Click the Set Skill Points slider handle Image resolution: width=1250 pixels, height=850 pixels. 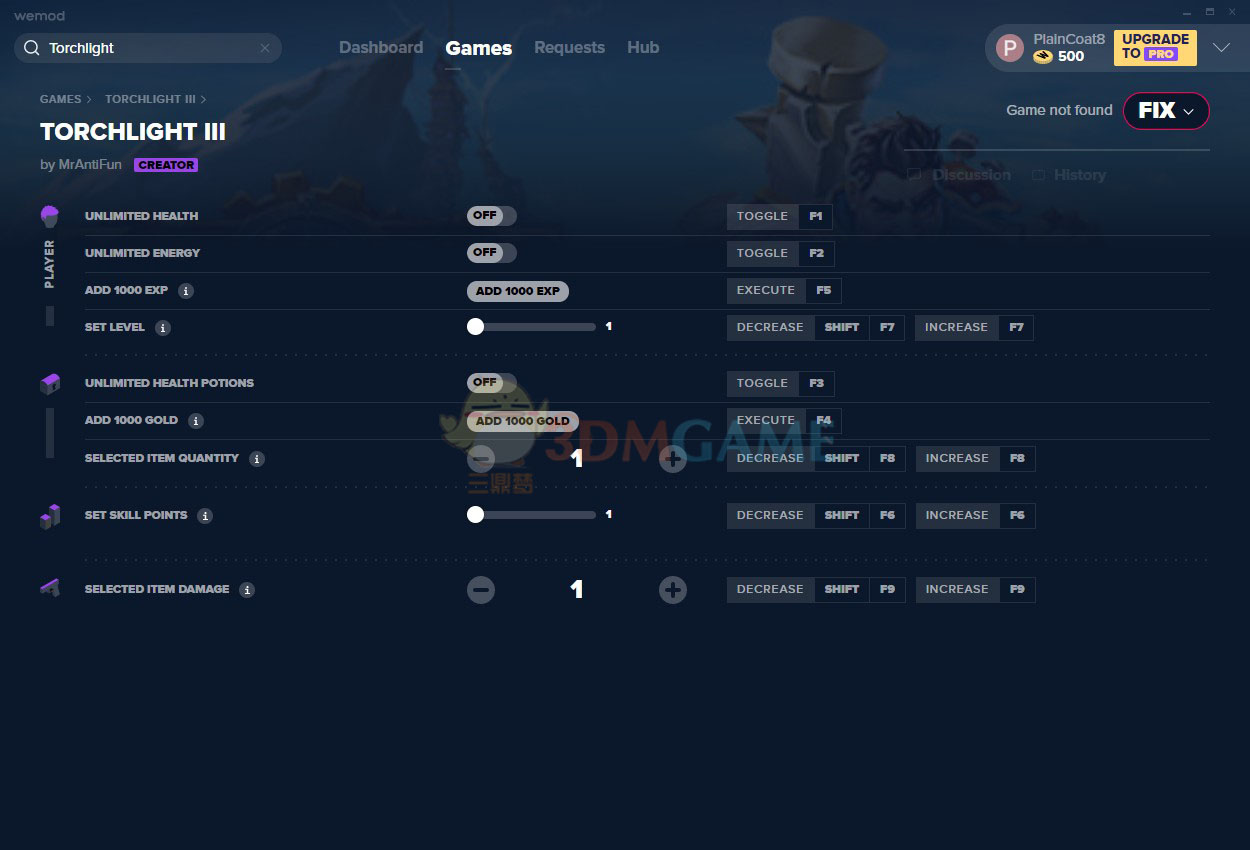(476, 515)
